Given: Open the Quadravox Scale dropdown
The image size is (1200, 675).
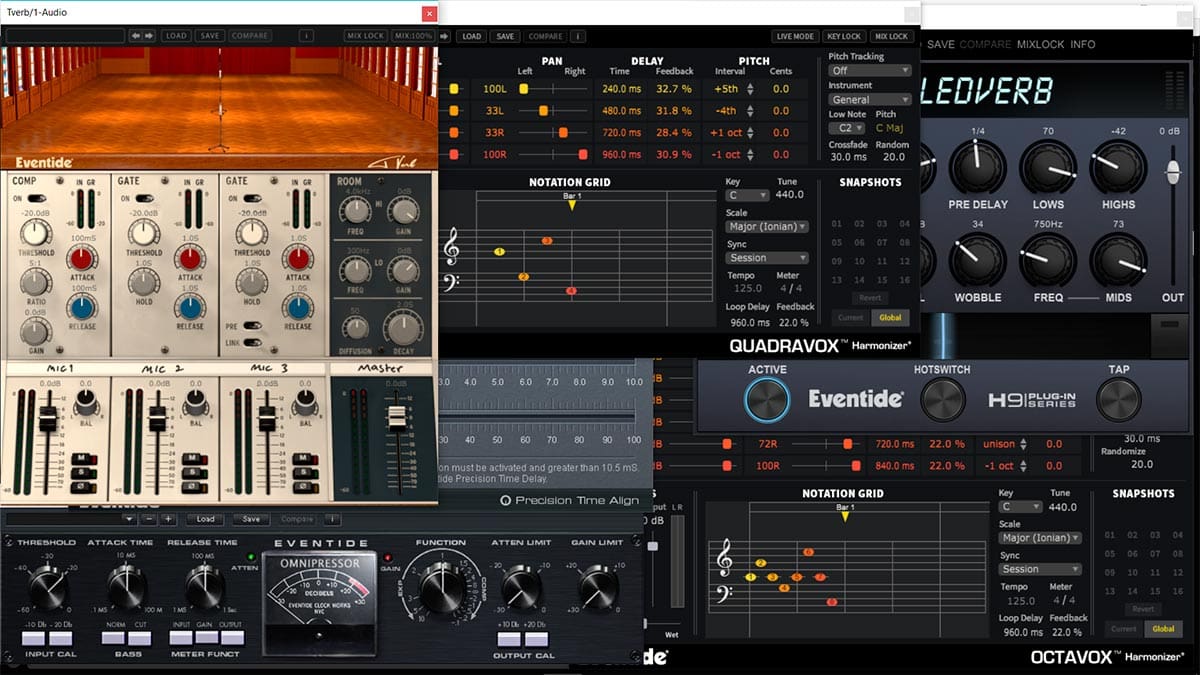Looking at the screenshot, I should click(x=768, y=227).
